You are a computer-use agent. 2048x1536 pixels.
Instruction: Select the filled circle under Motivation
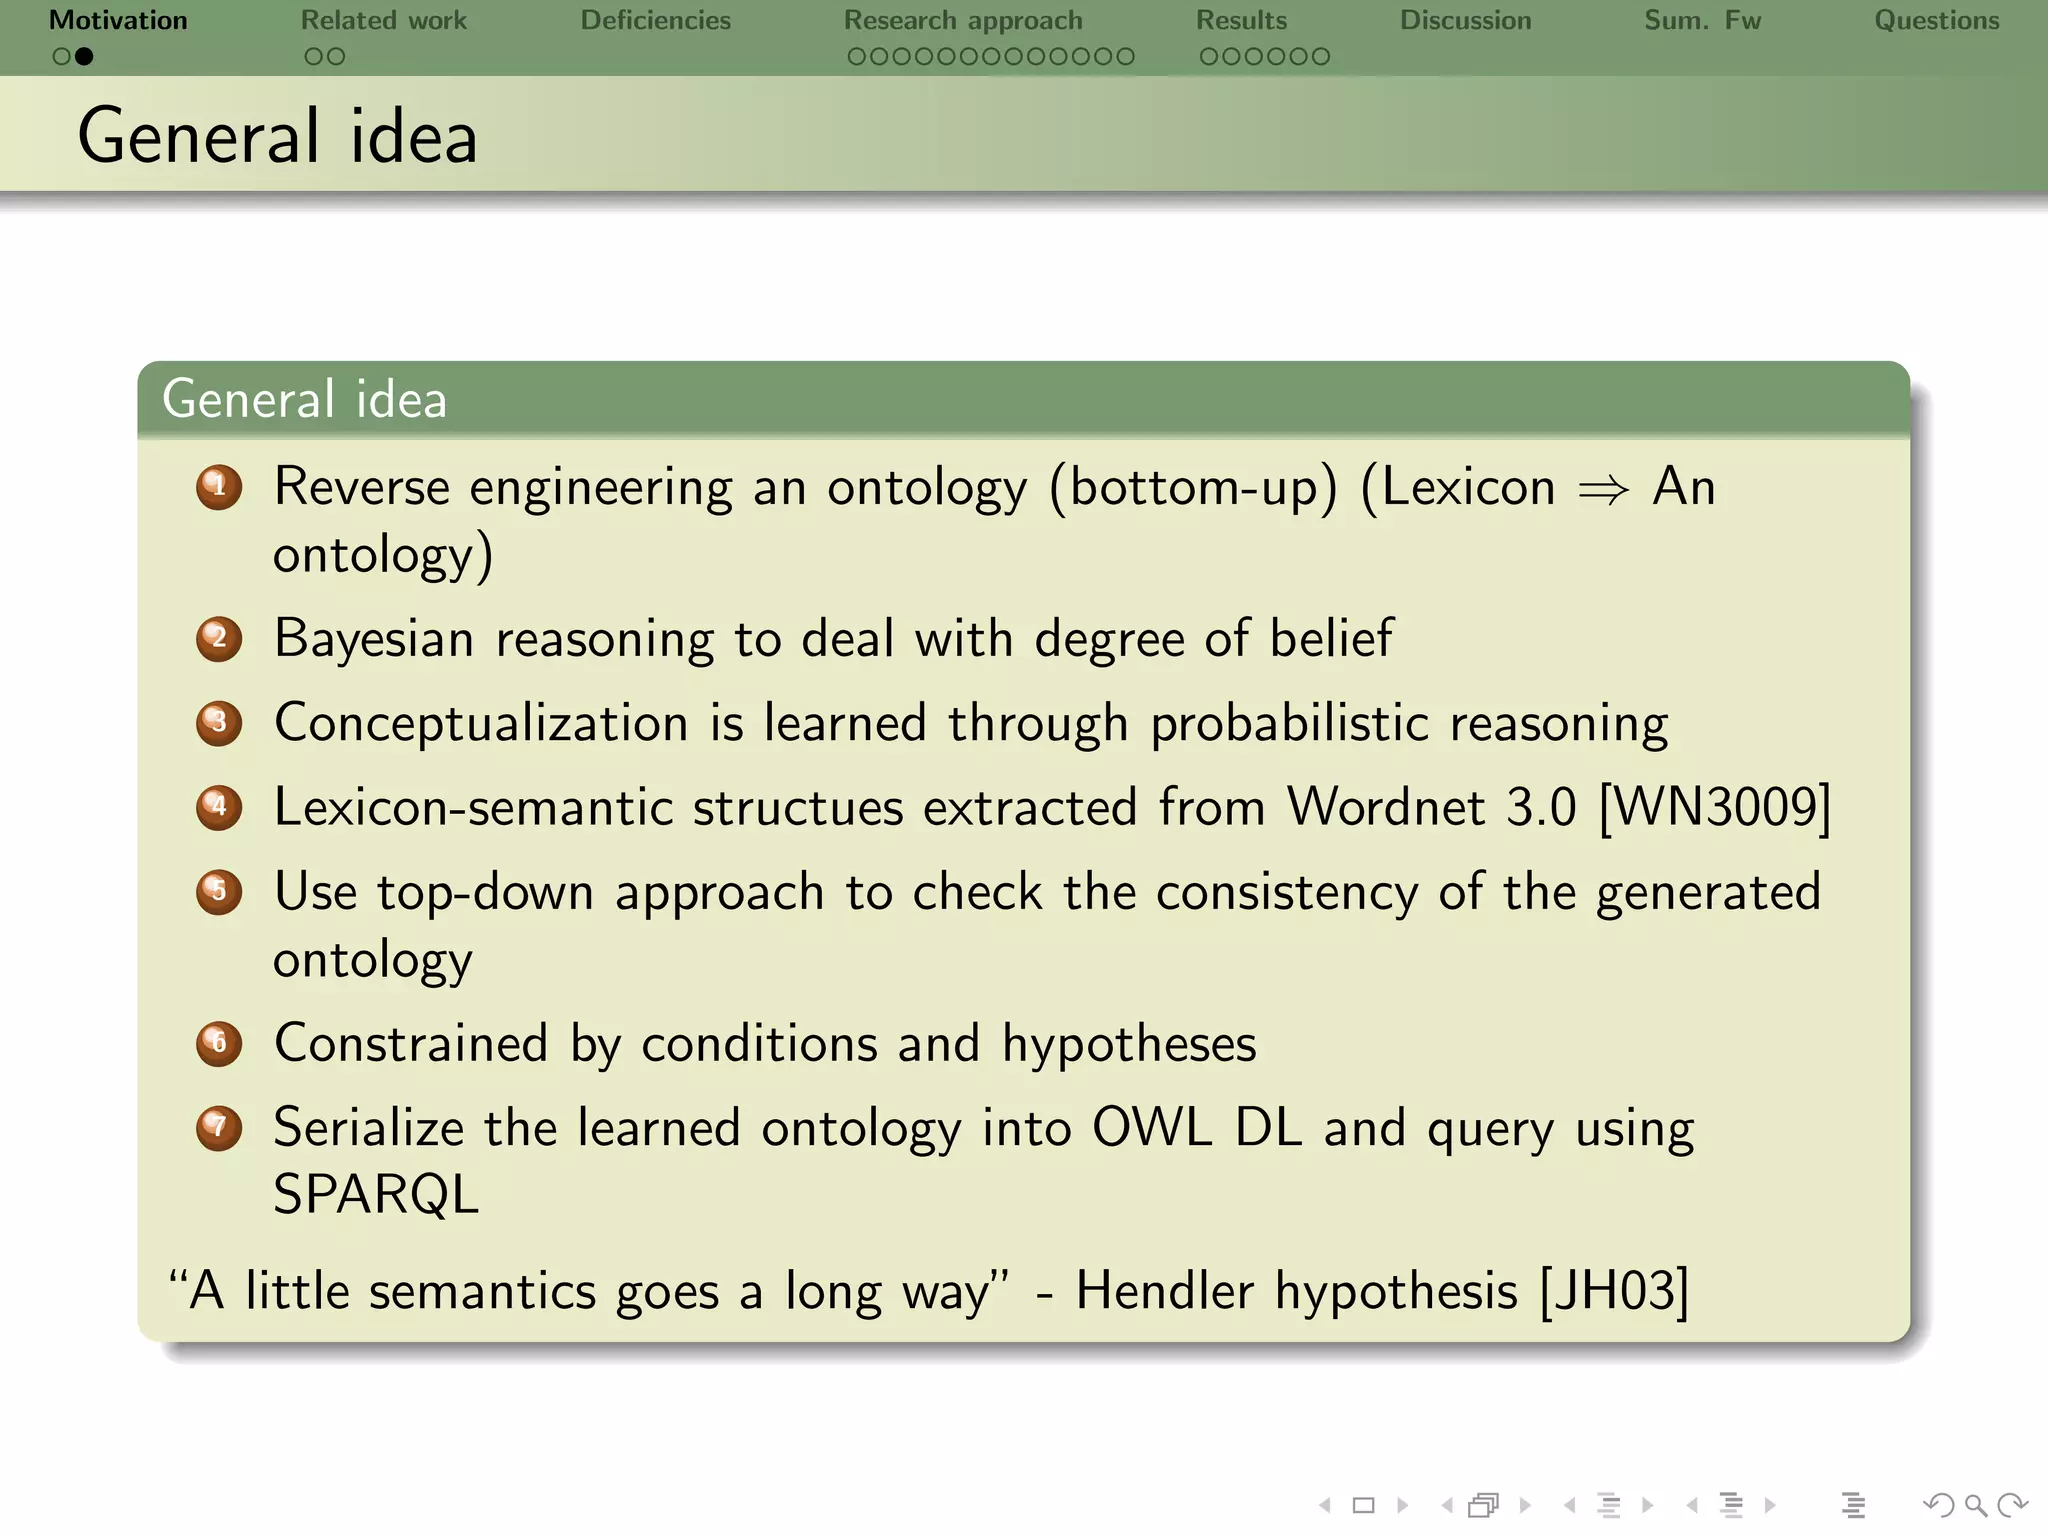[84, 57]
